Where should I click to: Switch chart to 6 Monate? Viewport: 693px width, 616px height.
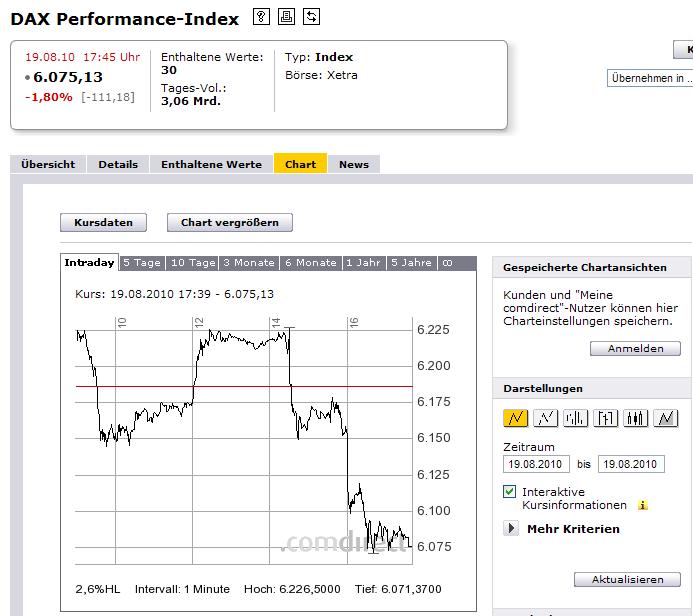coord(311,263)
